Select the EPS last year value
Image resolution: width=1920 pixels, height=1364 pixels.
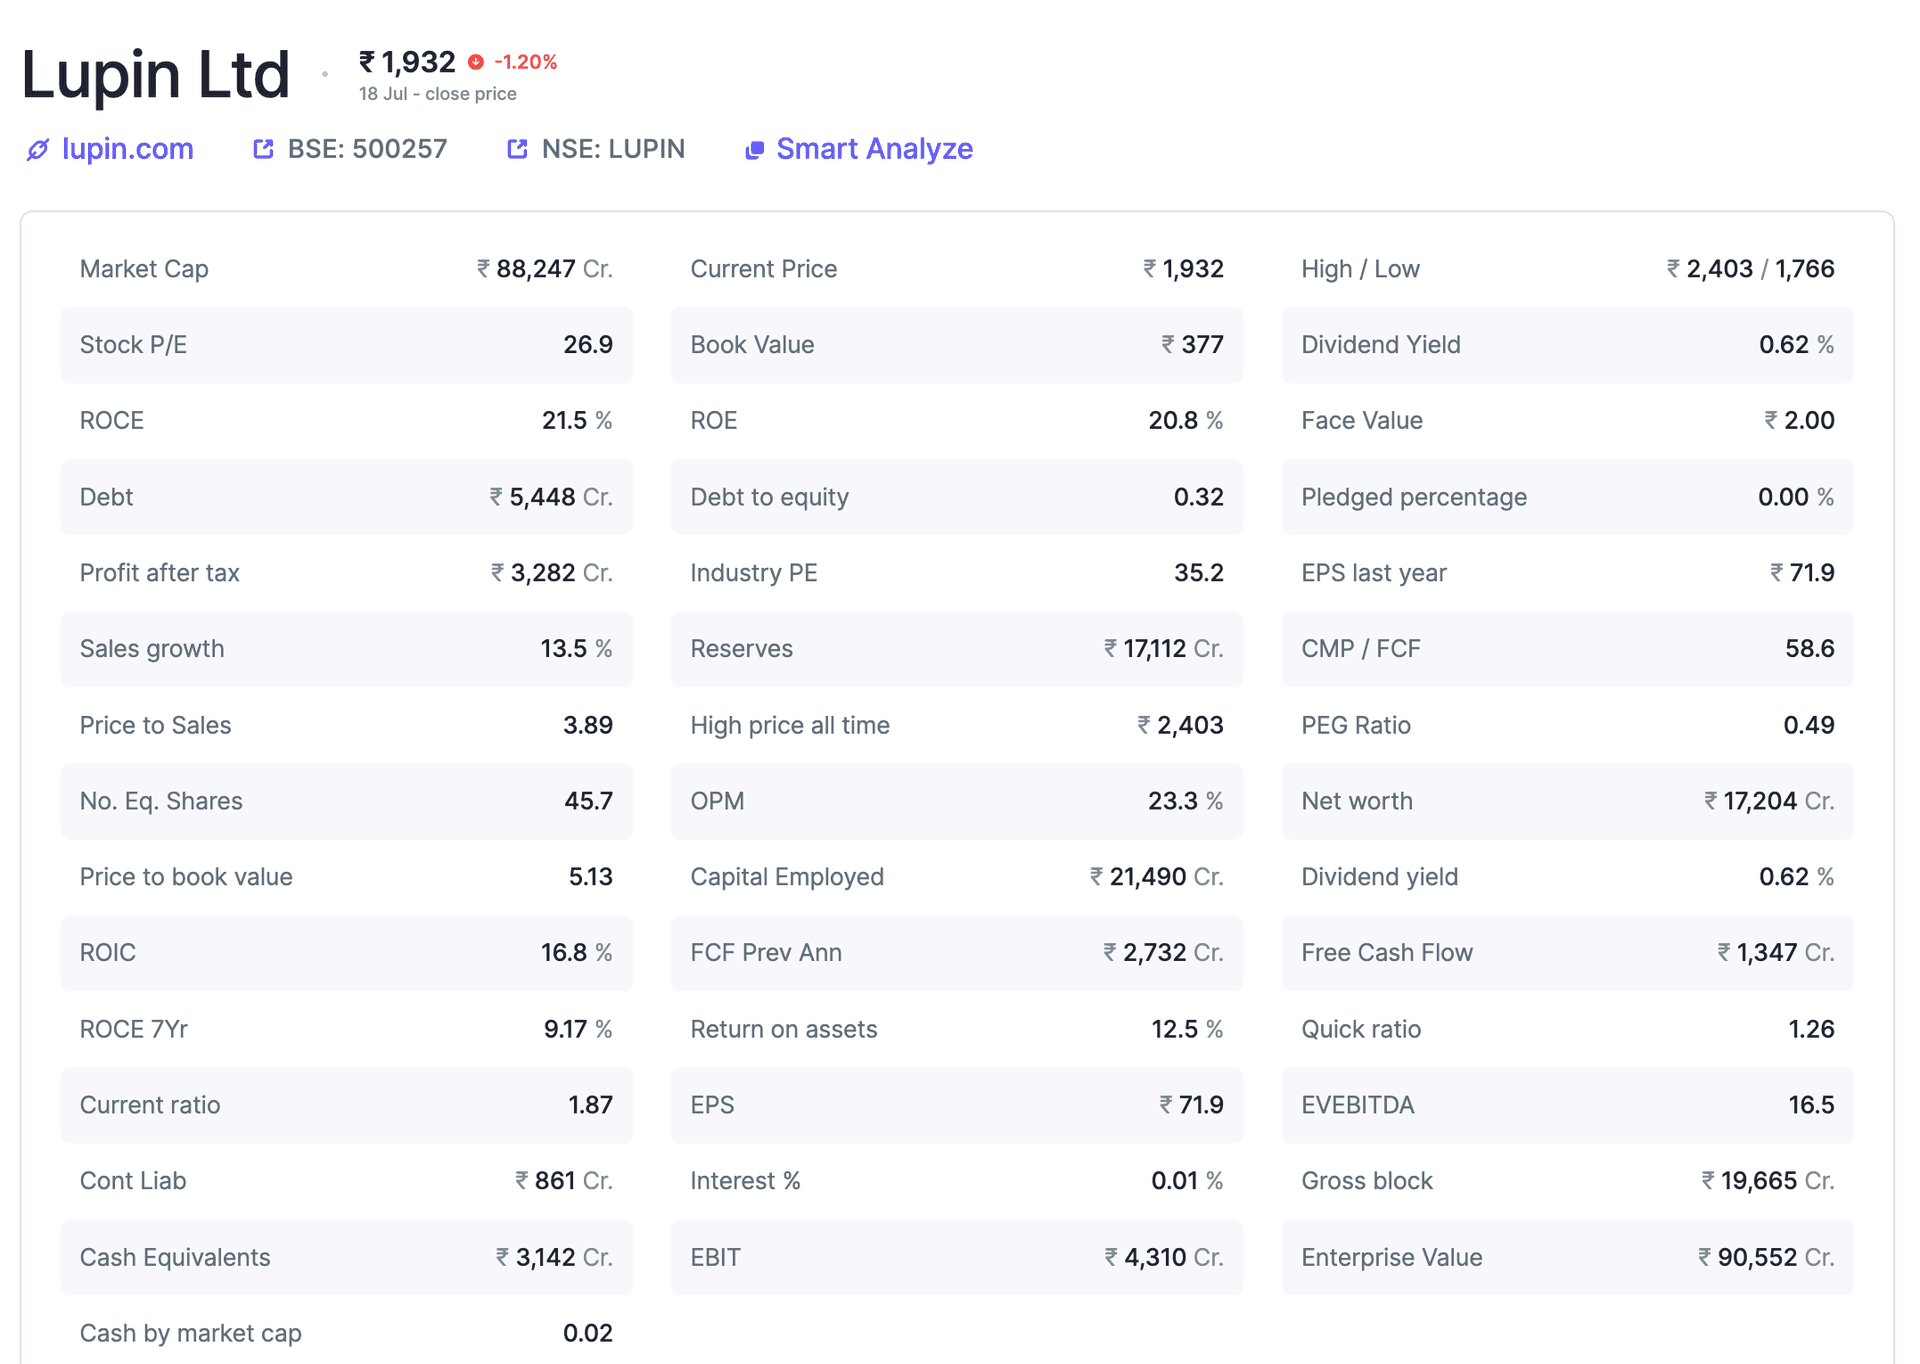[x=1803, y=573]
